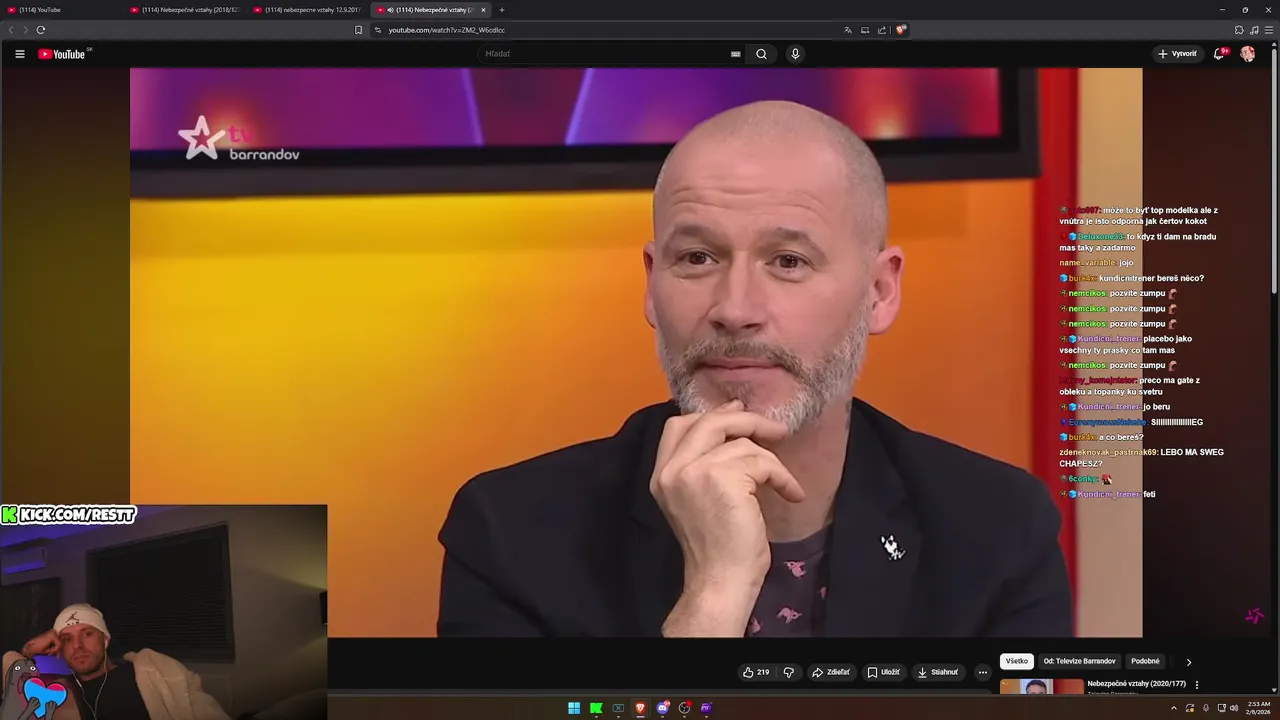Expand system tray hidden icons chevron
The width and height of the screenshot is (1280, 720).
pyautogui.click(x=1174, y=708)
